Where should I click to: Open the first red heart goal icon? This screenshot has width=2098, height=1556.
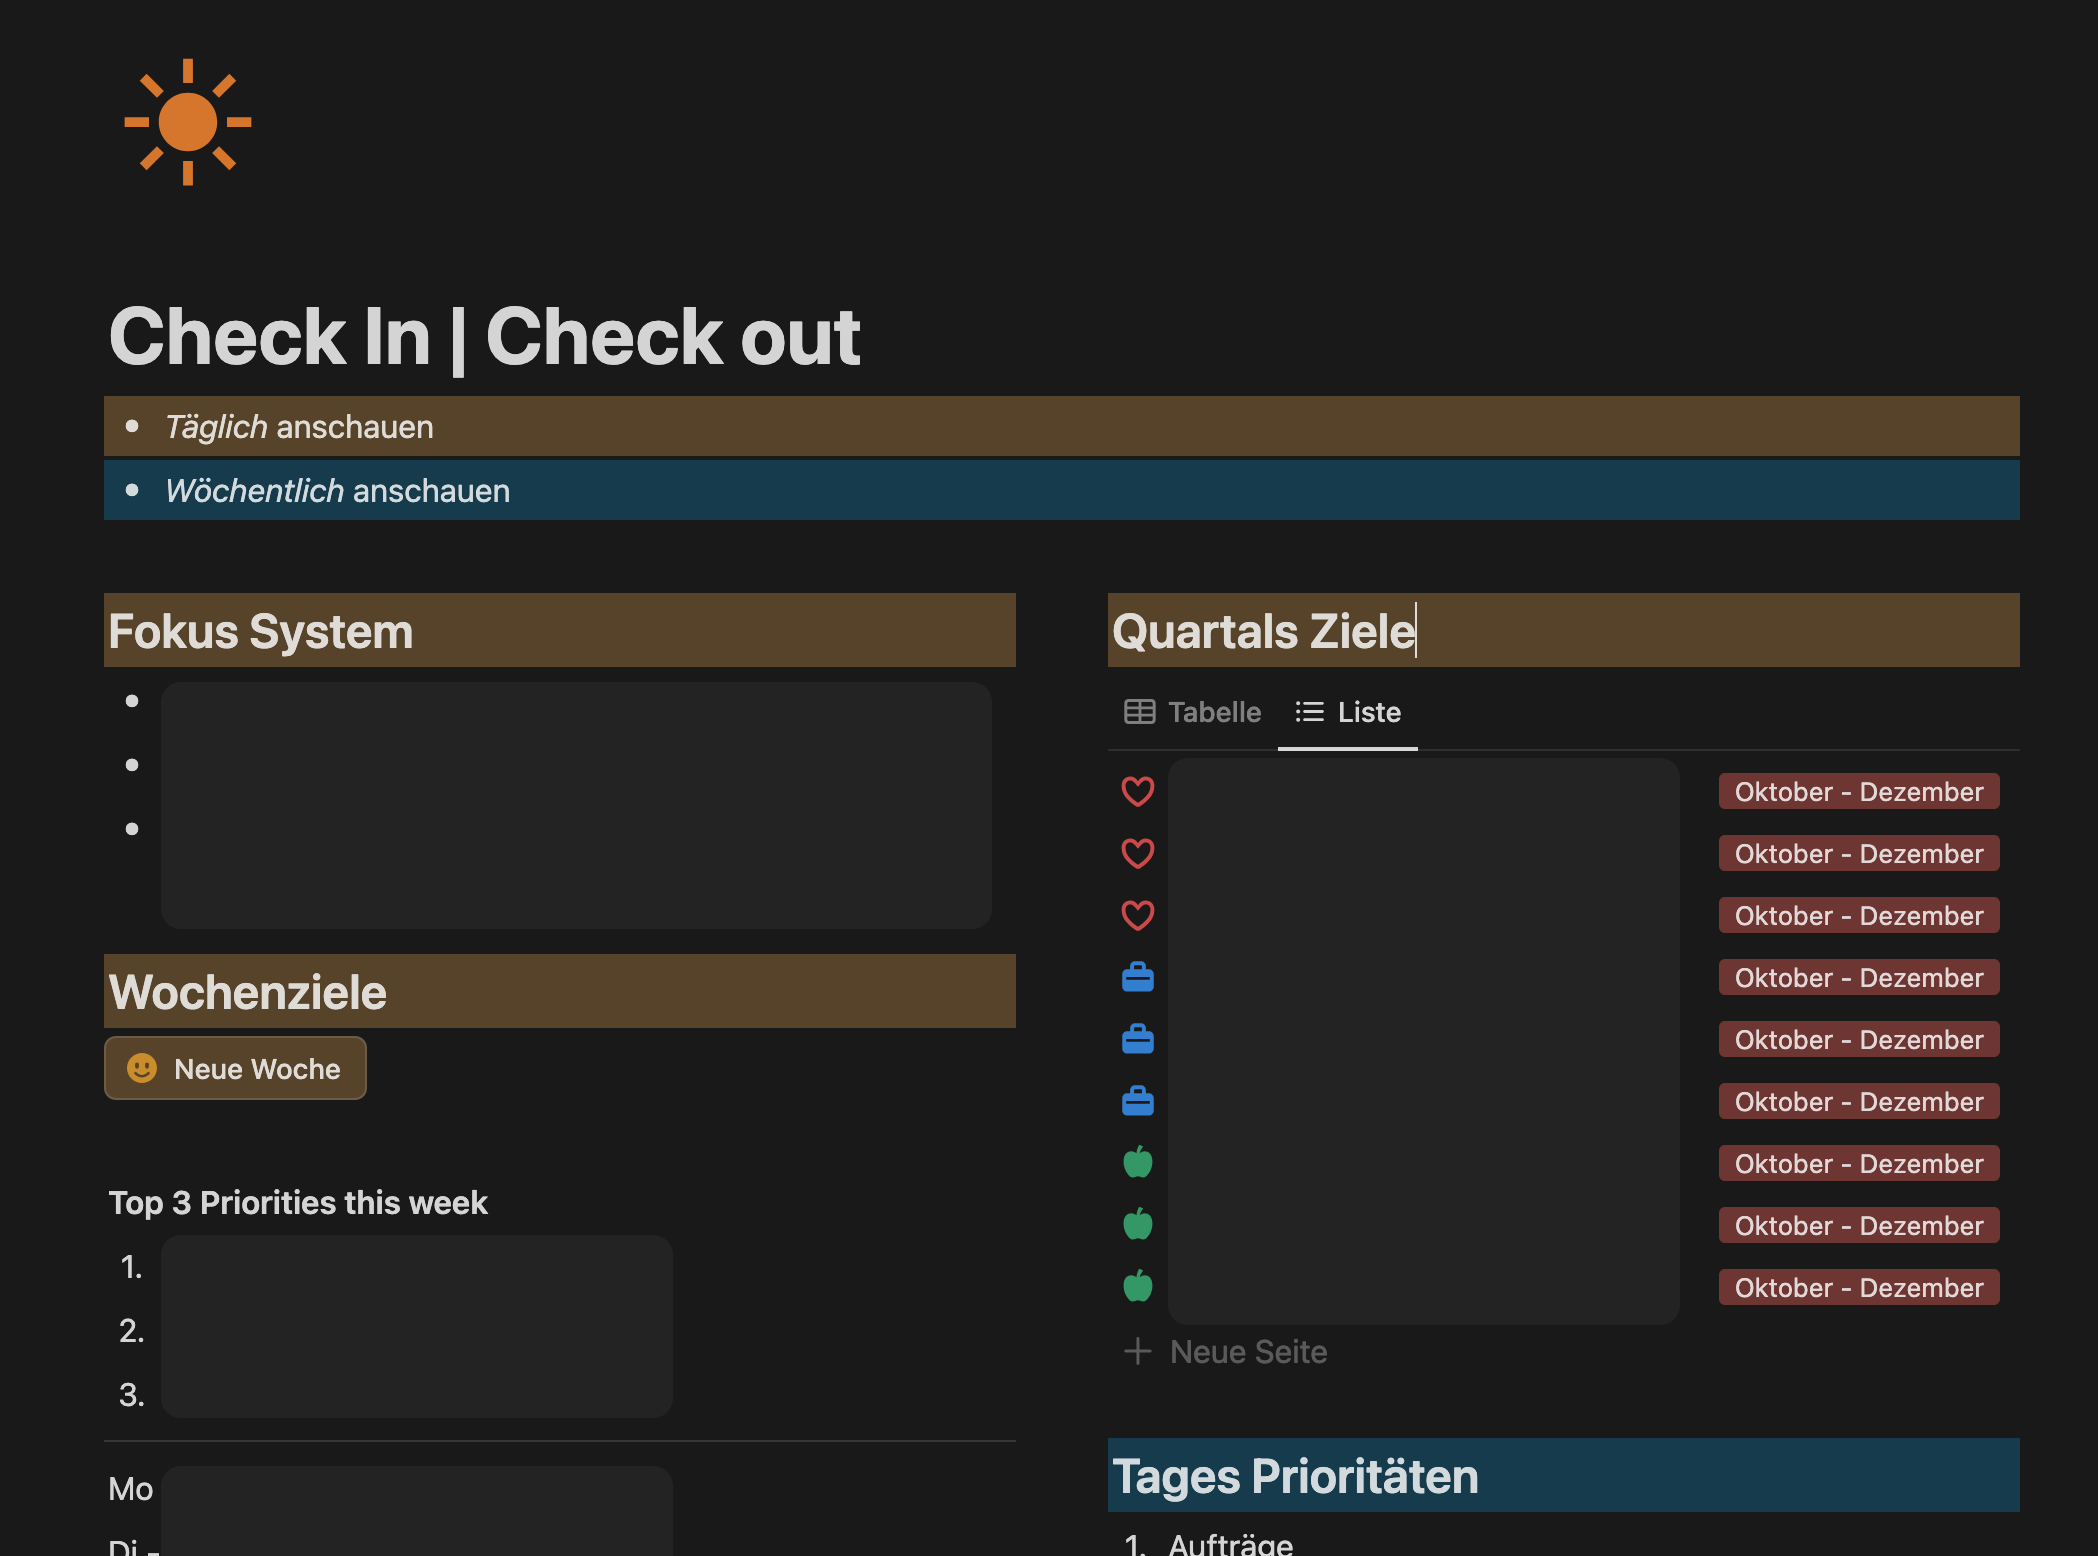[1138, 791]
